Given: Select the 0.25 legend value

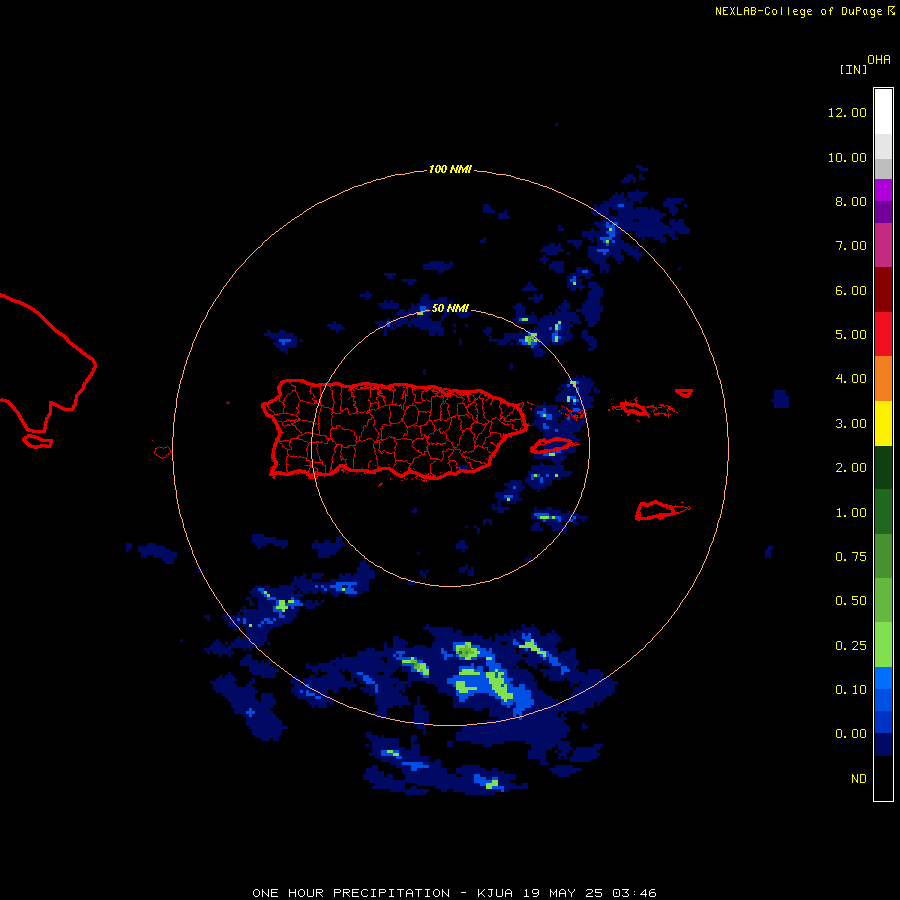Looking at the screenshot, I should pos(851,646).
